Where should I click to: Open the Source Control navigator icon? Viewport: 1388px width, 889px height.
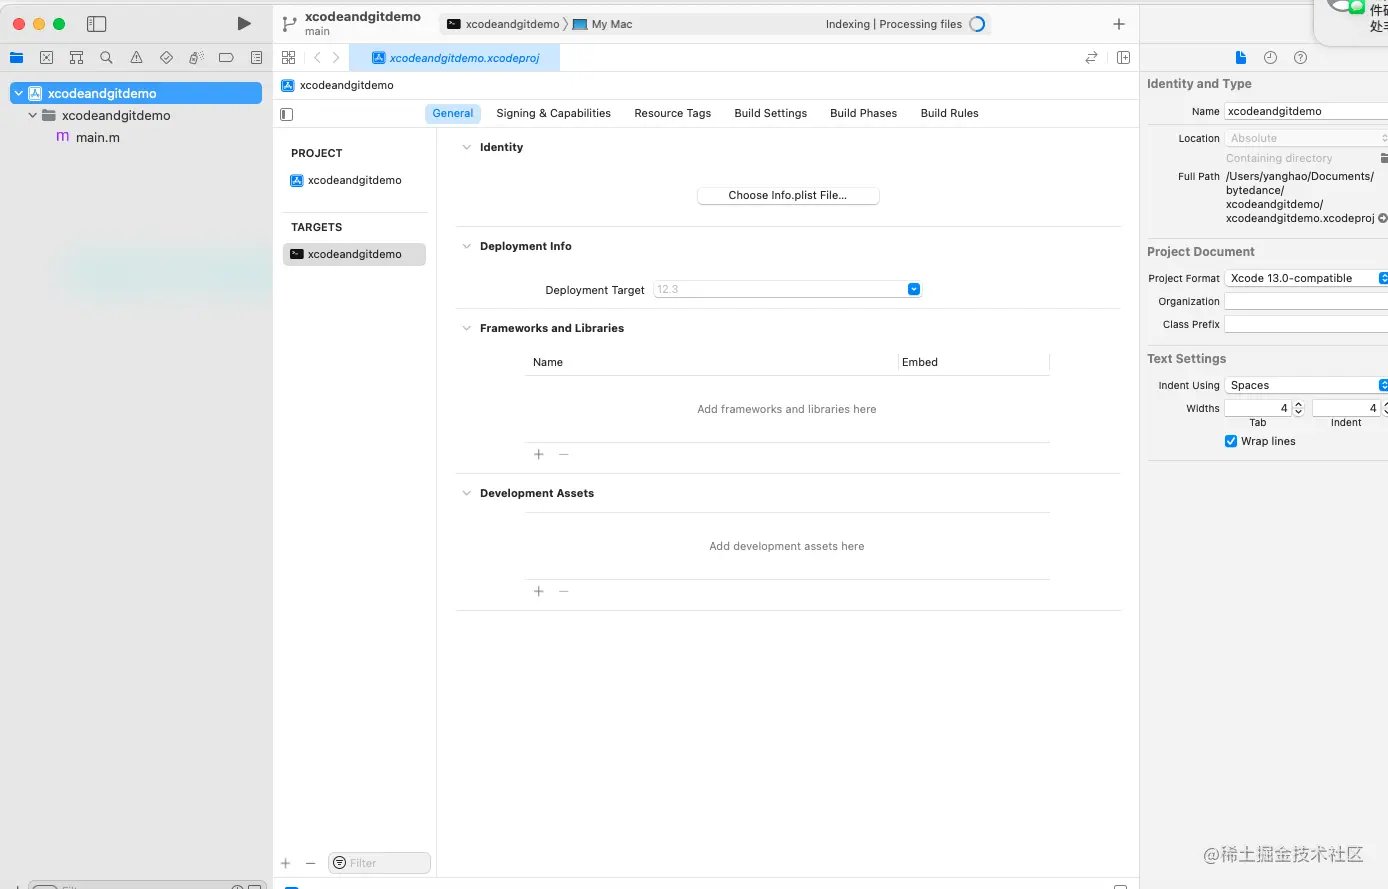(46, 58)
